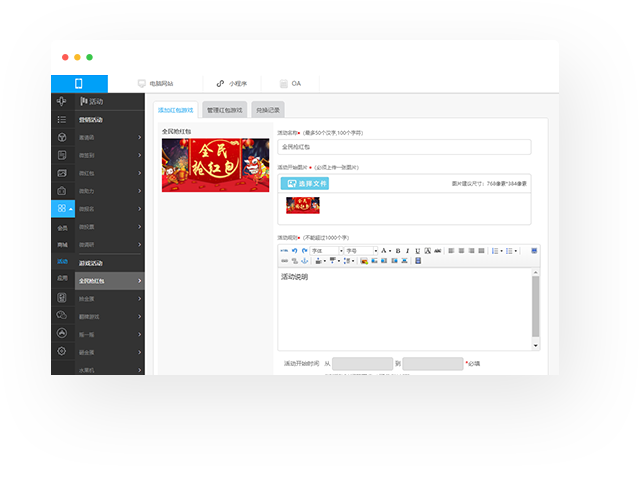Collapse the highlighted four-squares grid icon

[x=63, y=209]
